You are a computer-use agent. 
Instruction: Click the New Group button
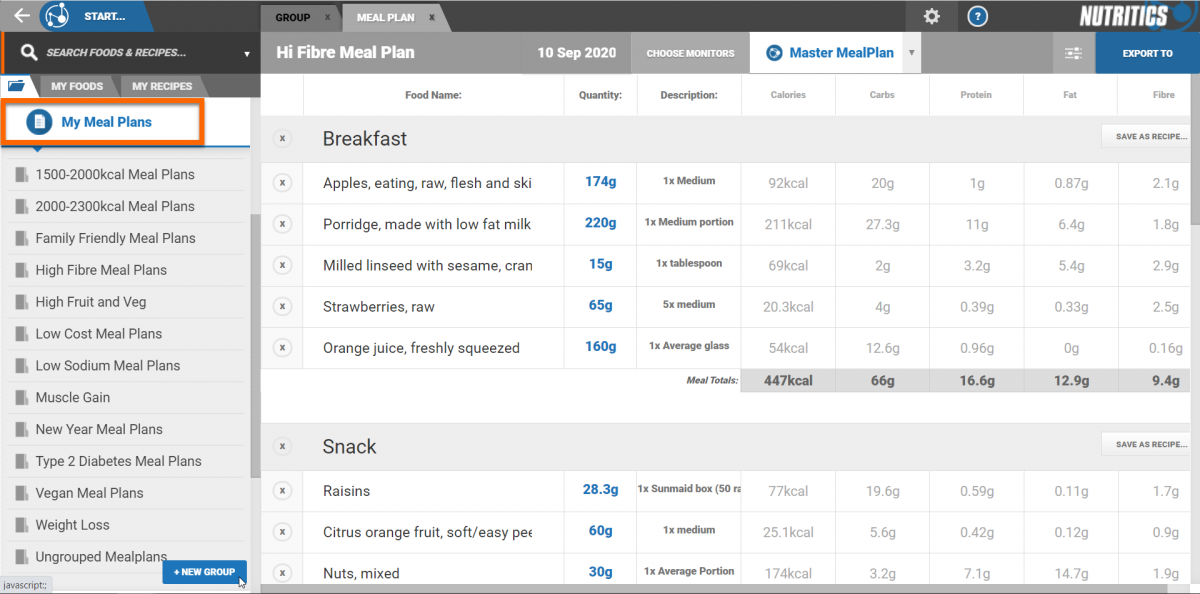tap(204, 572)
